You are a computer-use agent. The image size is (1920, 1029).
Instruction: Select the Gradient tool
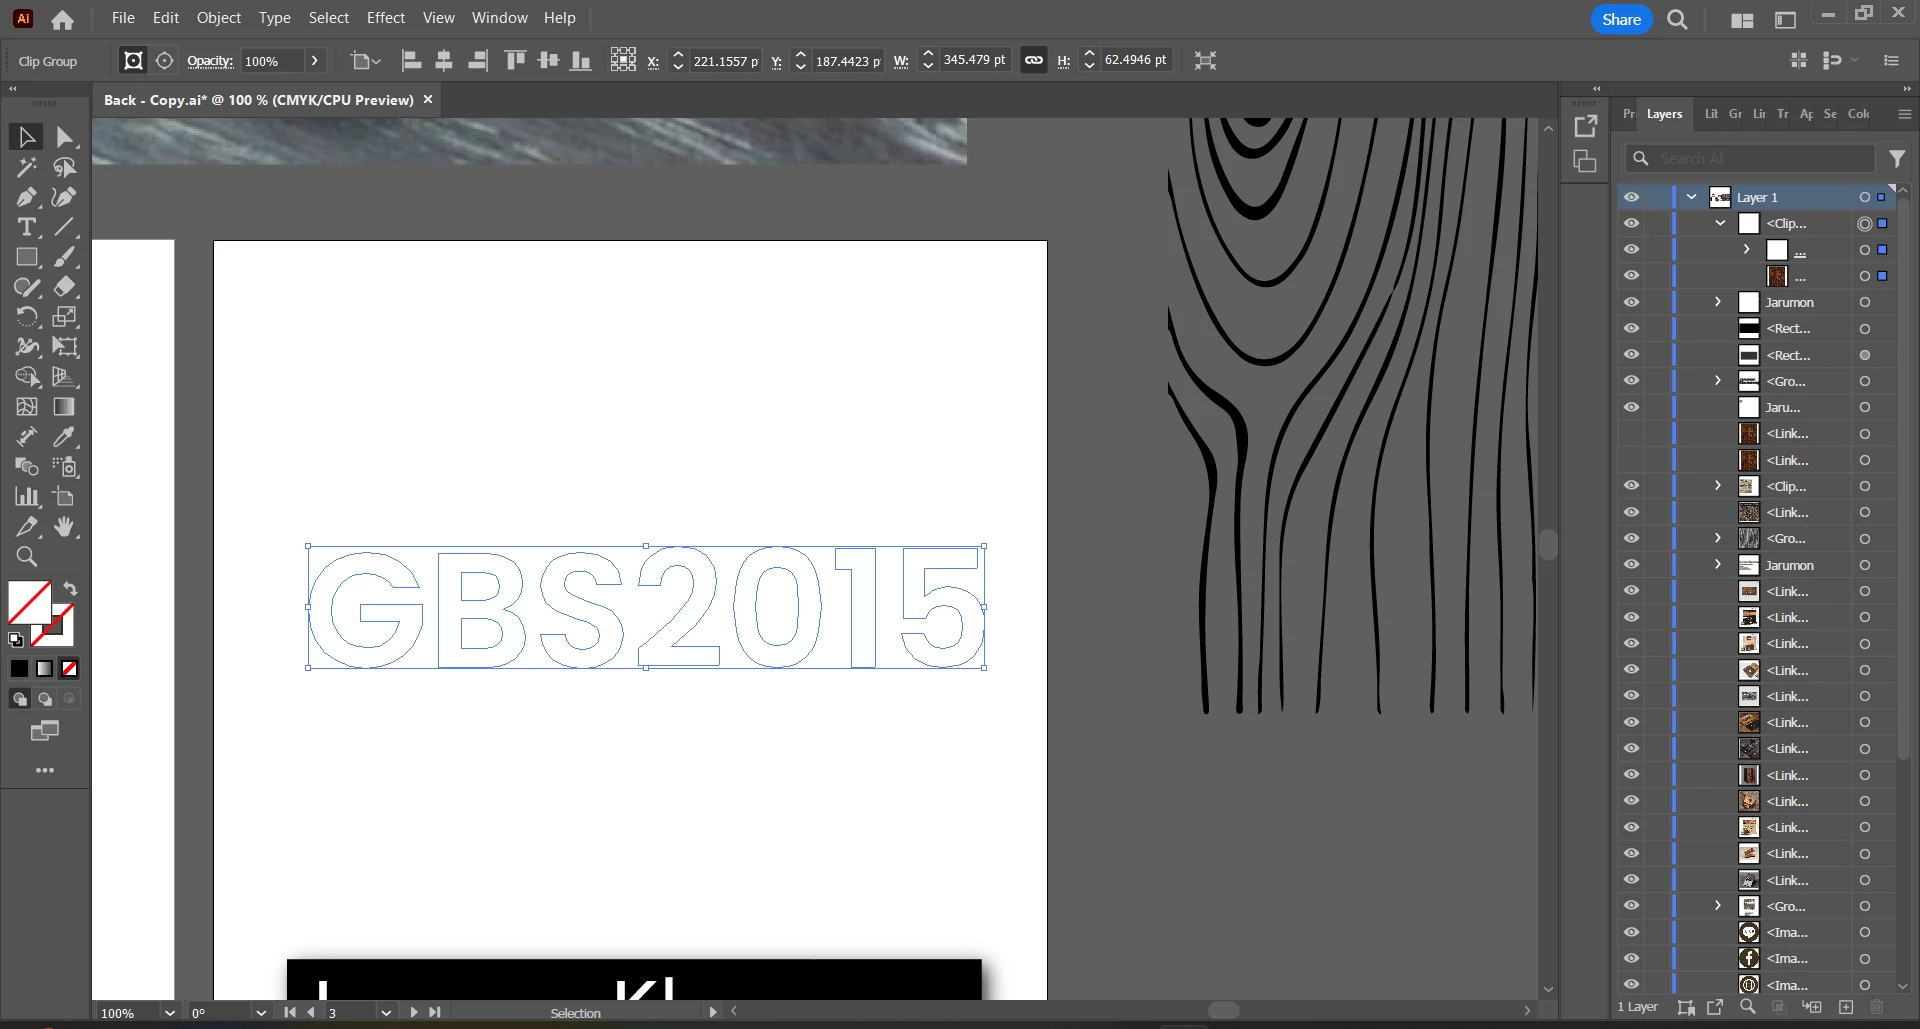(65, 407)
